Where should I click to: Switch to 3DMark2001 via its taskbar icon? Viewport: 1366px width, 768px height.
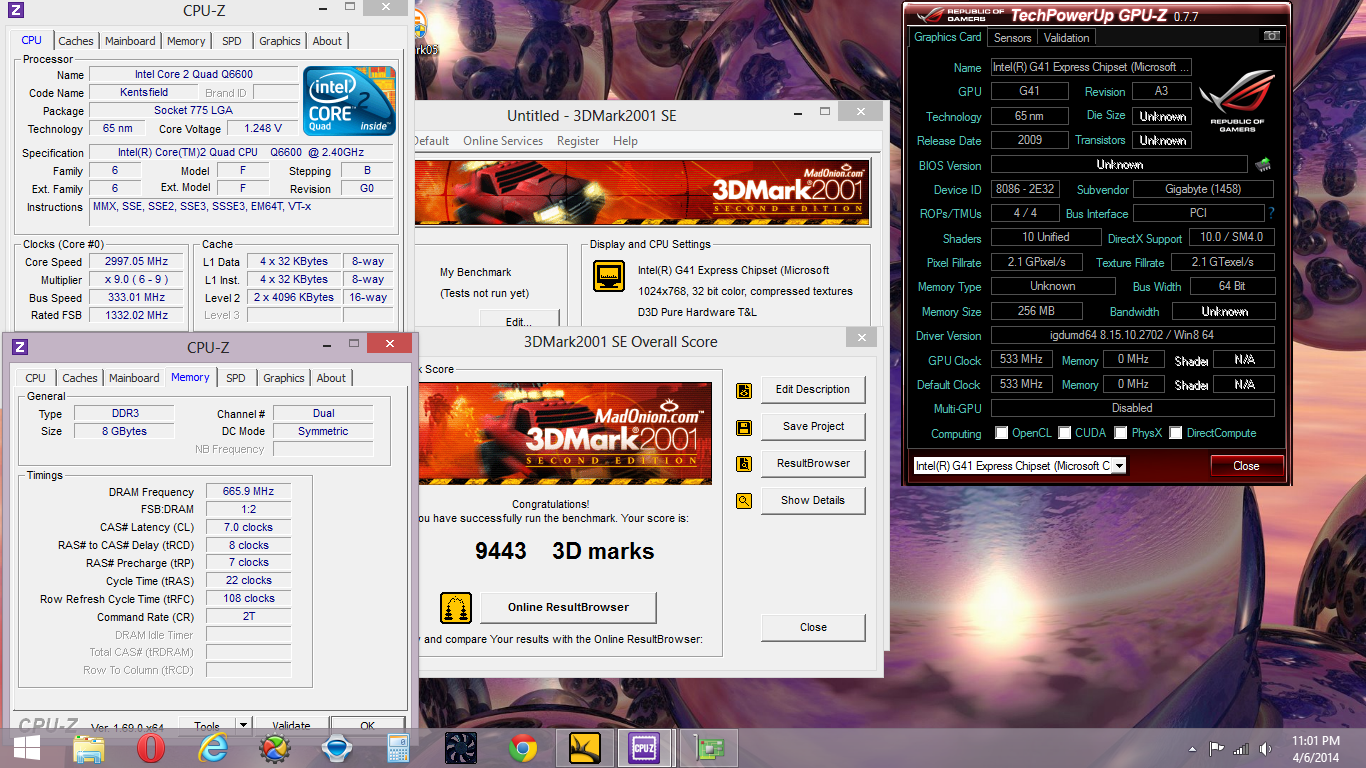pyautogui.click(x=584, y=748)
